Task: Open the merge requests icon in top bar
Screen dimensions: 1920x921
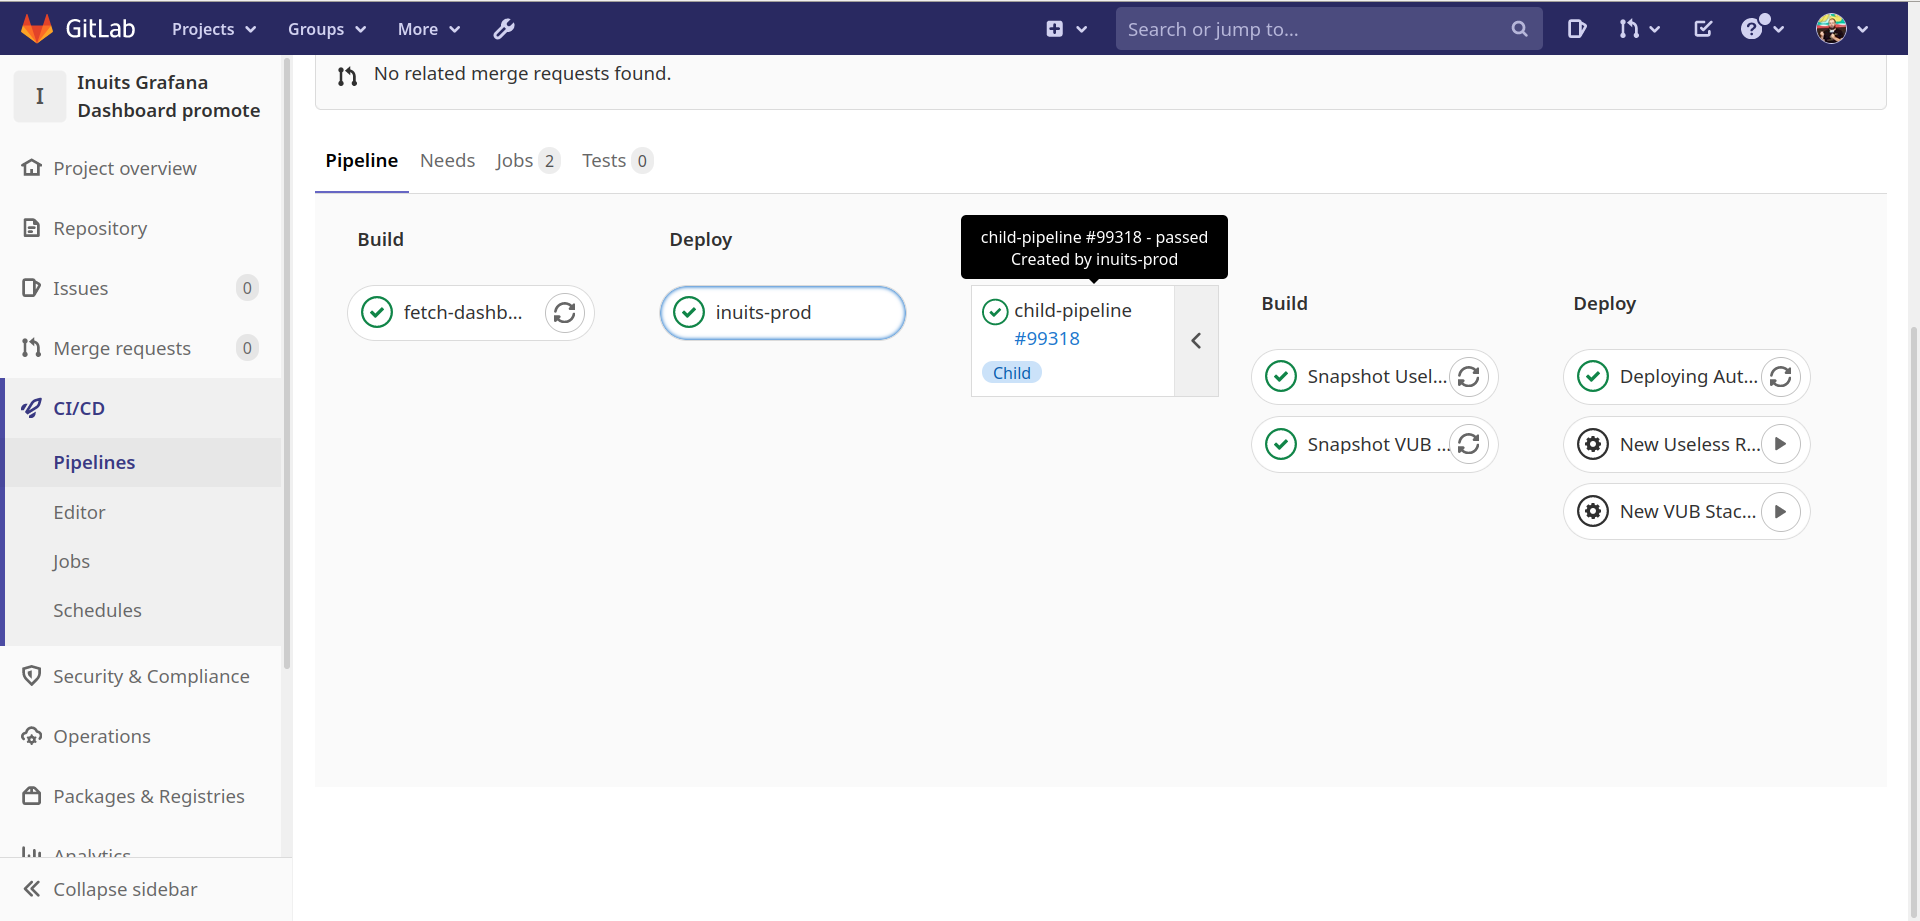Action: 1630,29
